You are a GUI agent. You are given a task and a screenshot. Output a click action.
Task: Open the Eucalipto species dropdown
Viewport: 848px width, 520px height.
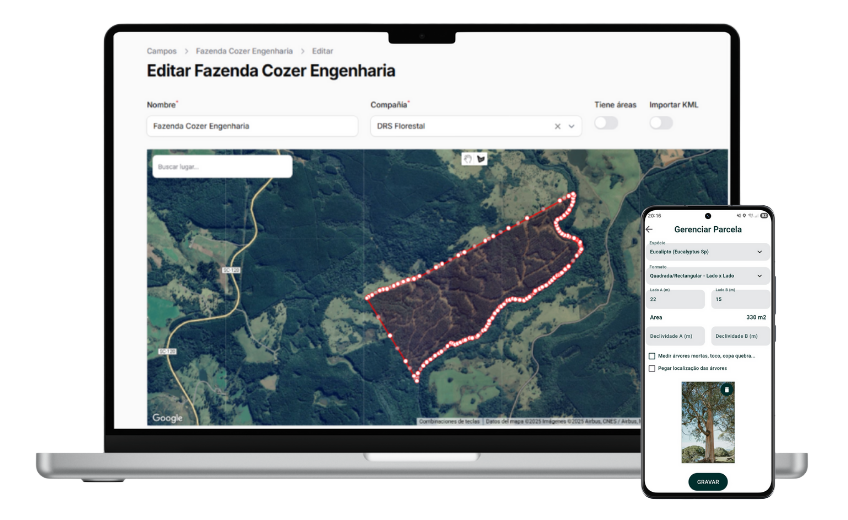[759, 252]
